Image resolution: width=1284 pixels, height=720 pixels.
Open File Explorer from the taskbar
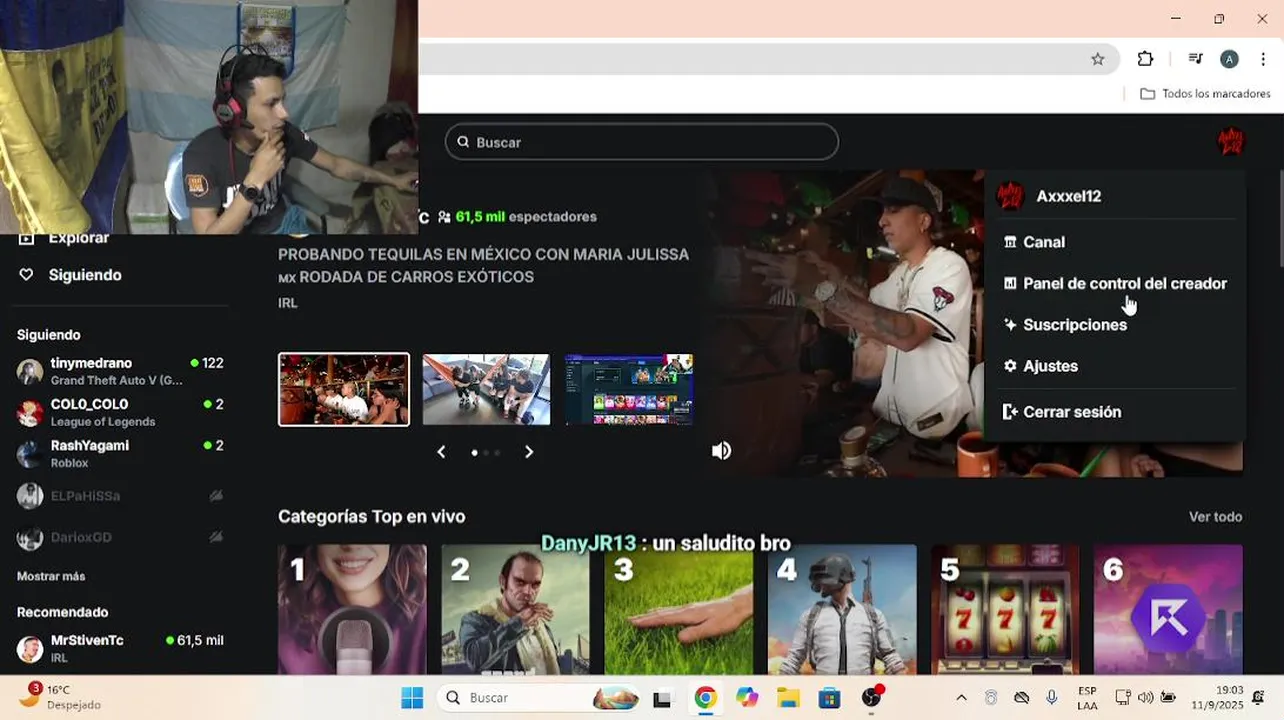point(788,698)
